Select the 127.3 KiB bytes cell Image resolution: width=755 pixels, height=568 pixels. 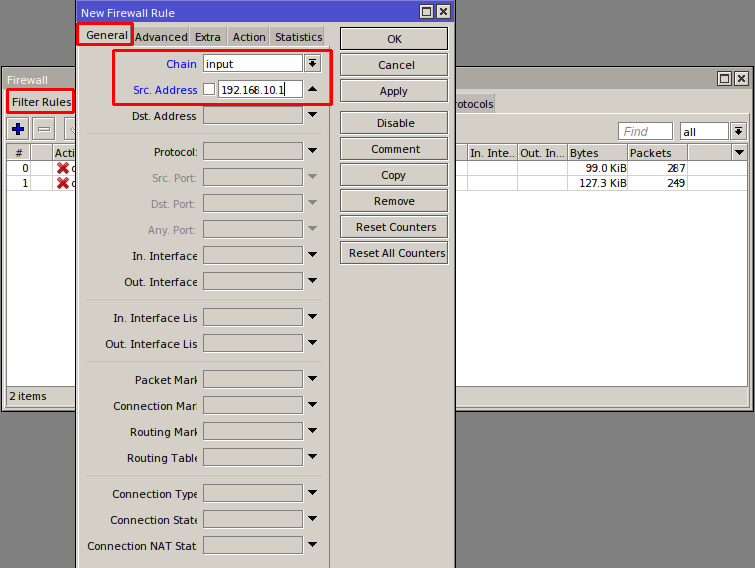pyautogui.click(x=597, y=183)
